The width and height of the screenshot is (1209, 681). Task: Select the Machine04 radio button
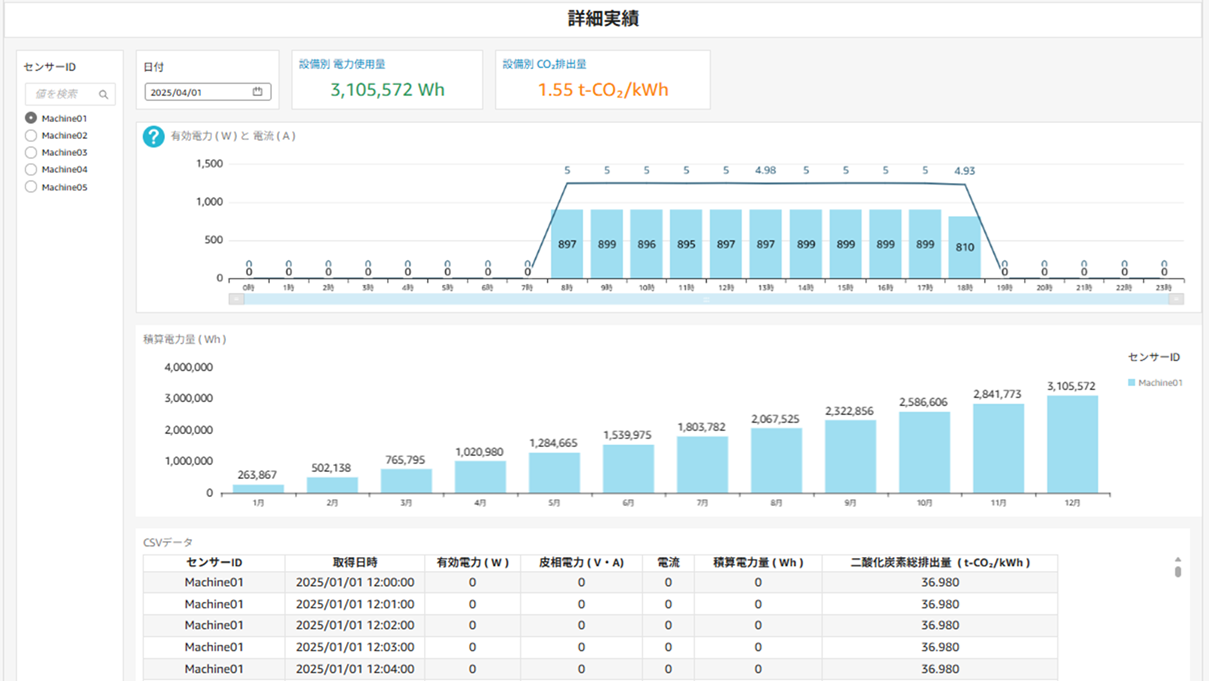[31, 170]
